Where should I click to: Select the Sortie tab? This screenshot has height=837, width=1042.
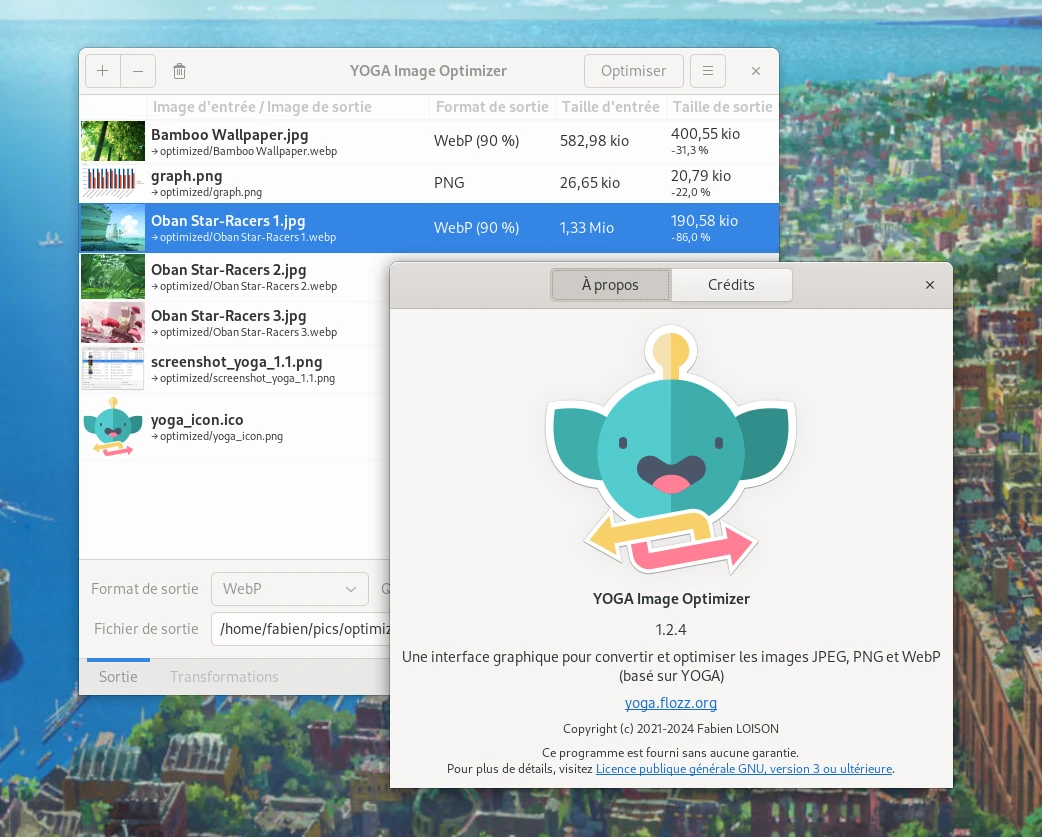(118, 677)
